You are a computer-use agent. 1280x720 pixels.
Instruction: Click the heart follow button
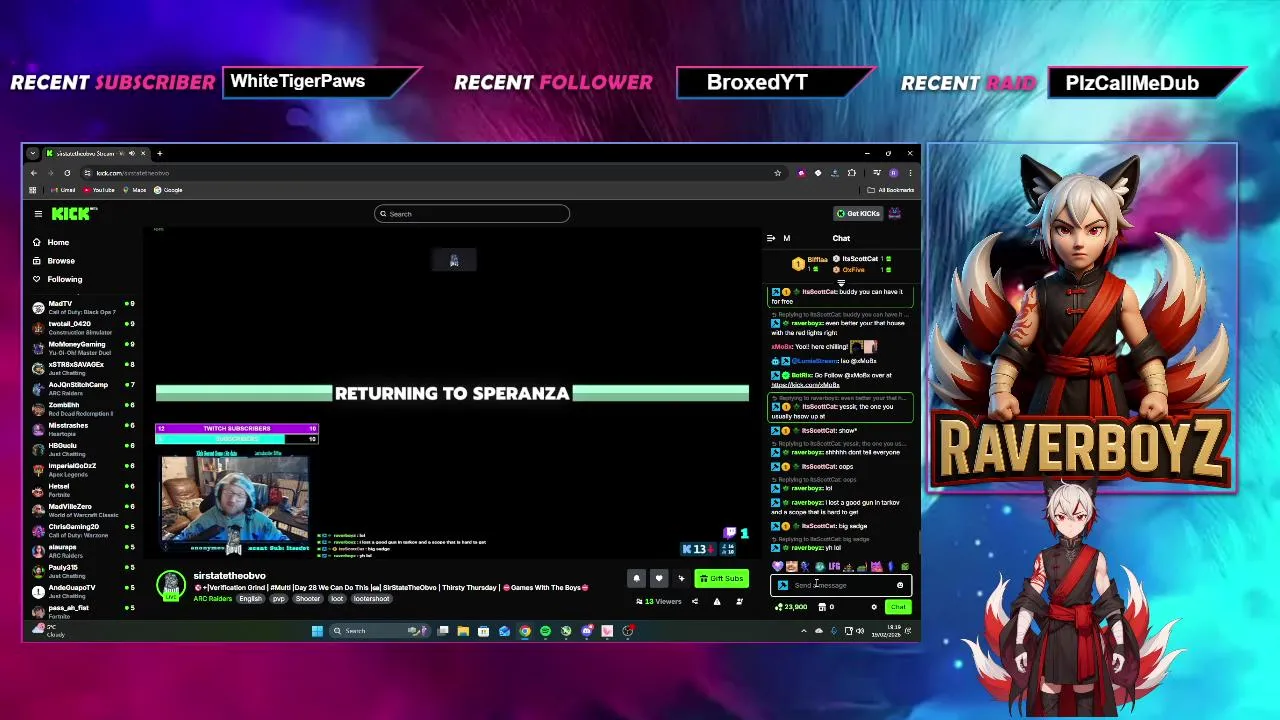[659, 578]
